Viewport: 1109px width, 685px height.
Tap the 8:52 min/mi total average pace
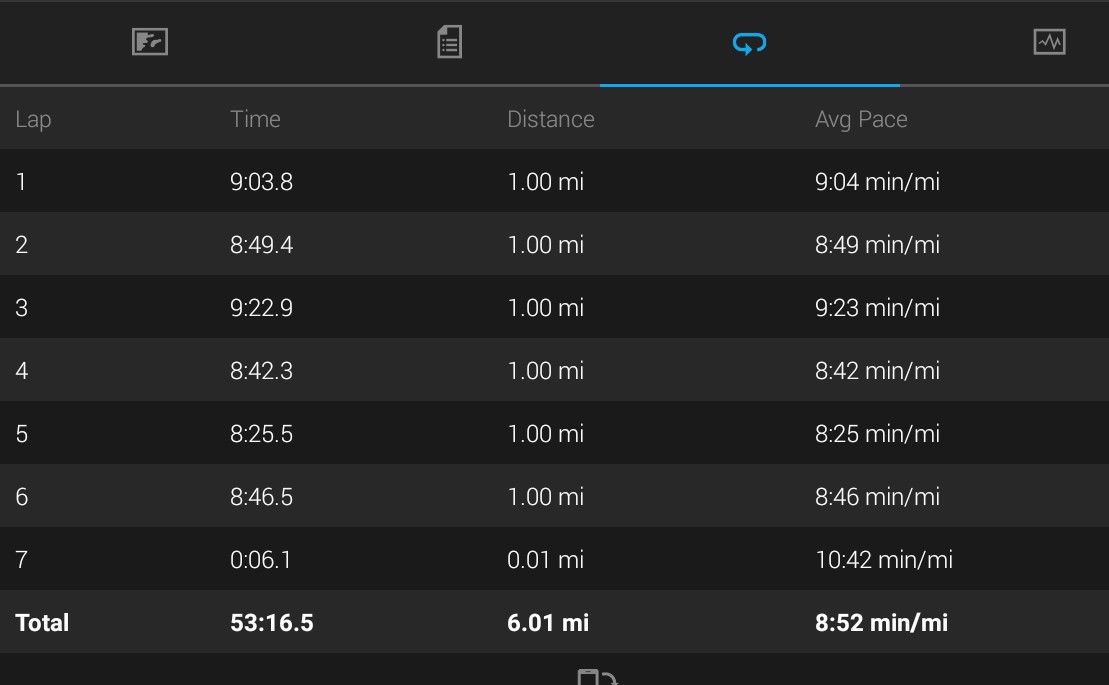(x=881, y=622)
